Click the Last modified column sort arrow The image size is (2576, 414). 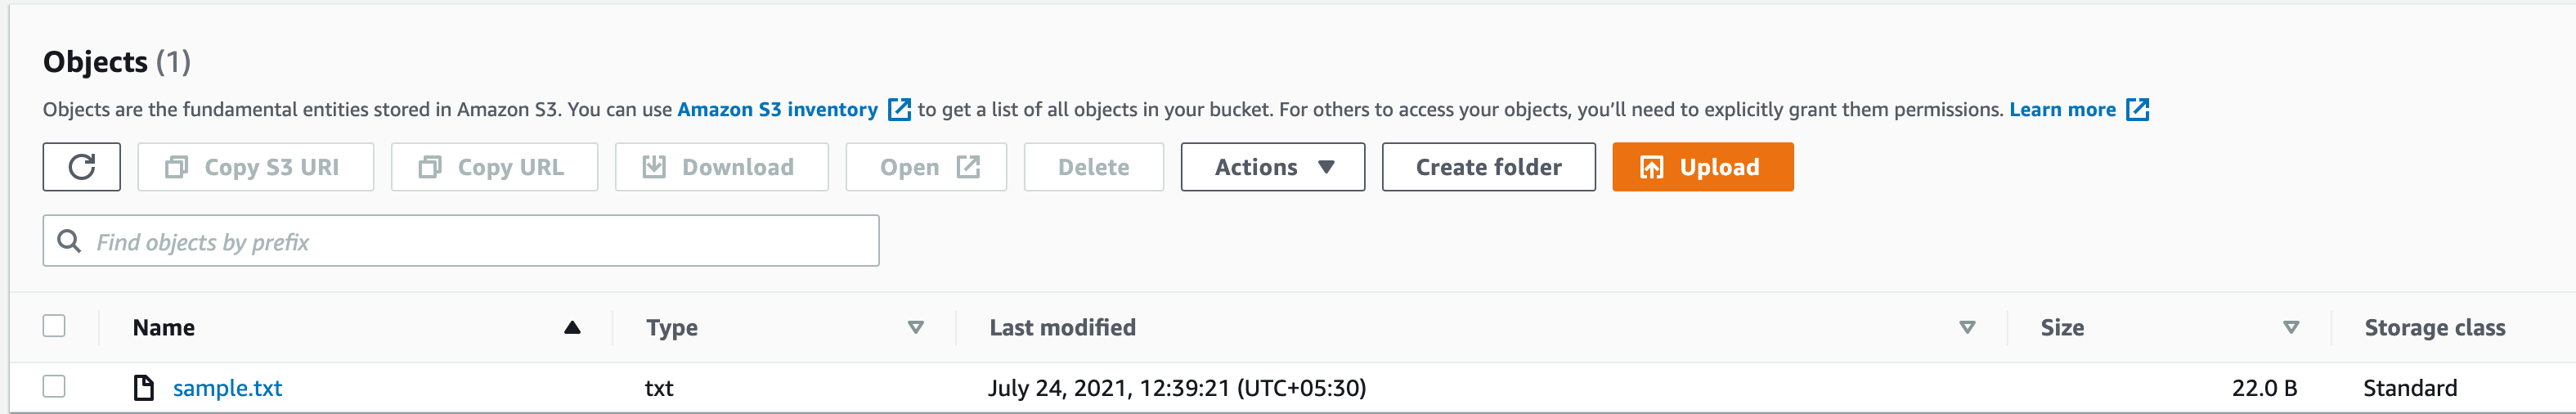[1966, 328]
